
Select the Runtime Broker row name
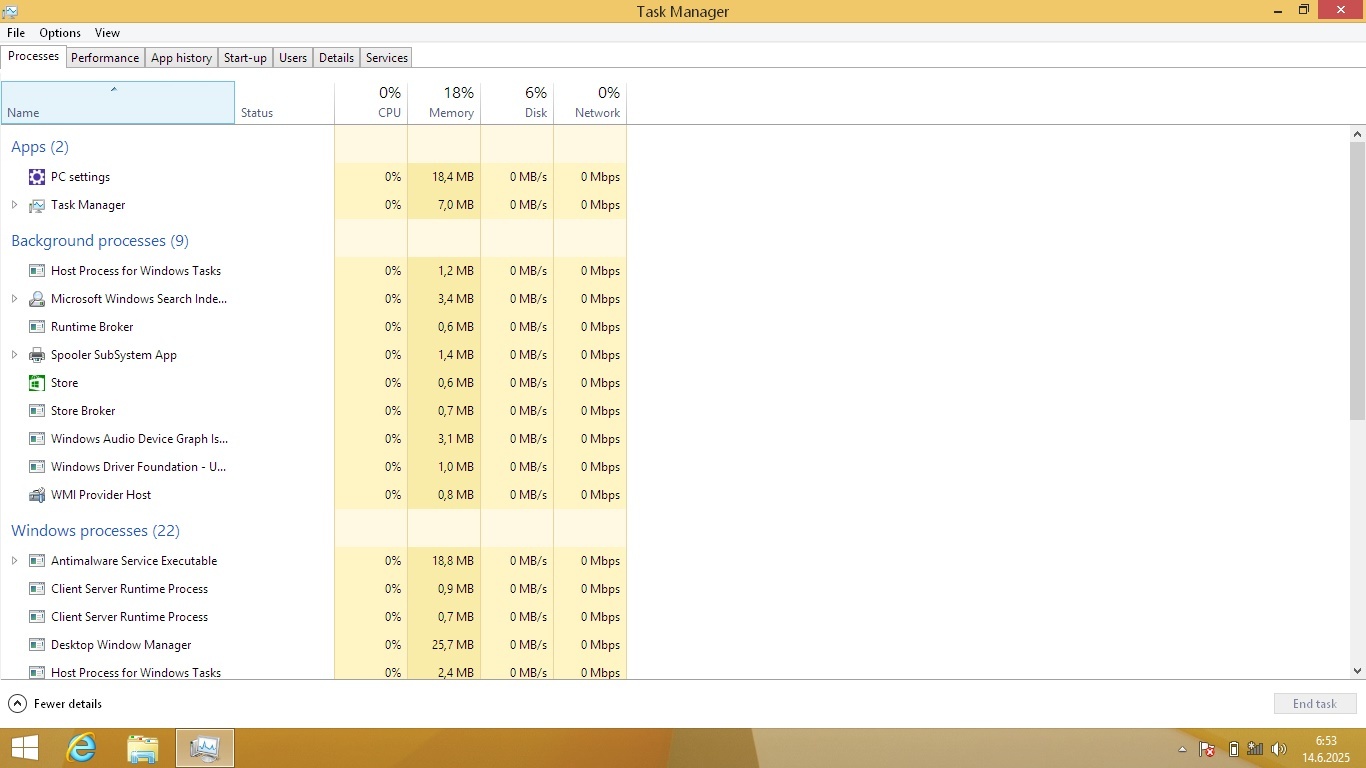[x=92, y=327]
